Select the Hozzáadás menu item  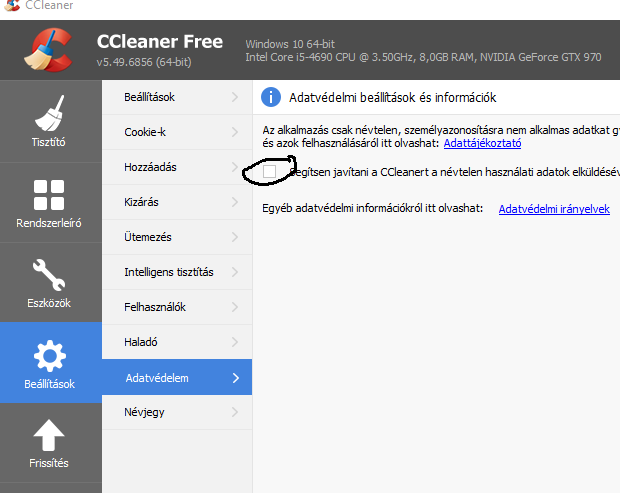(177, 167)
